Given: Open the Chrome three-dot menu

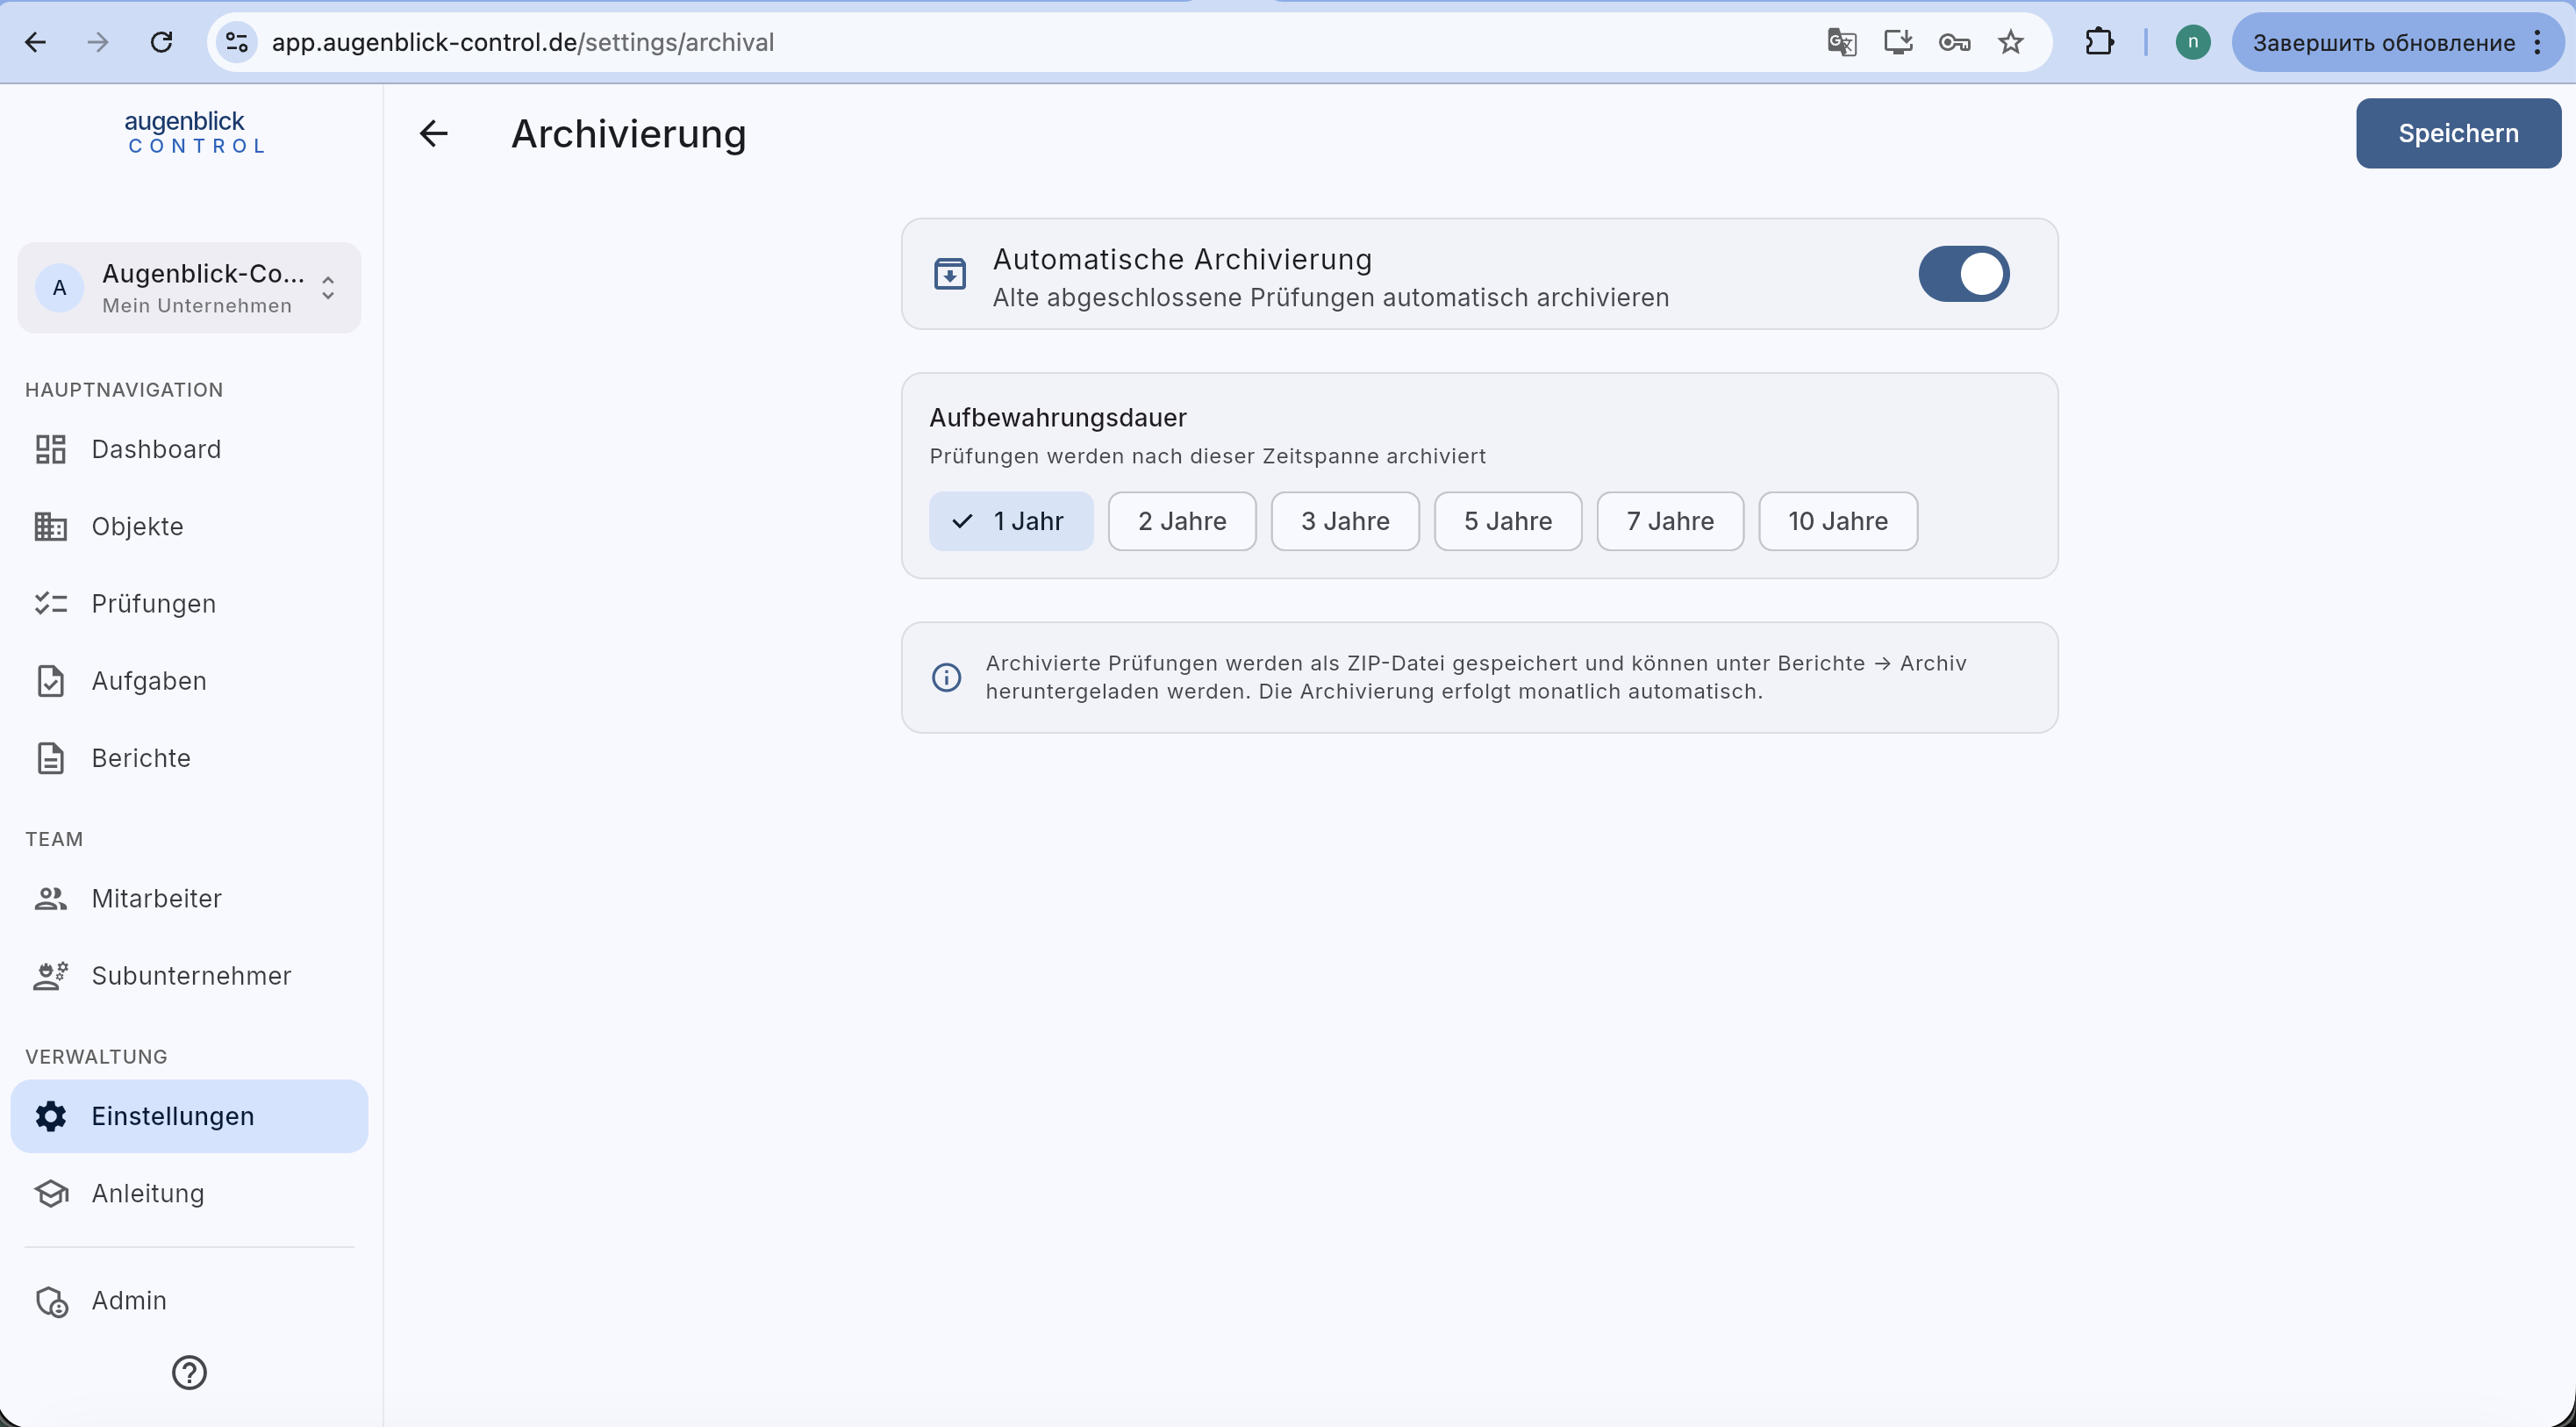Looking at the screenshot, I should point(2539,42).
